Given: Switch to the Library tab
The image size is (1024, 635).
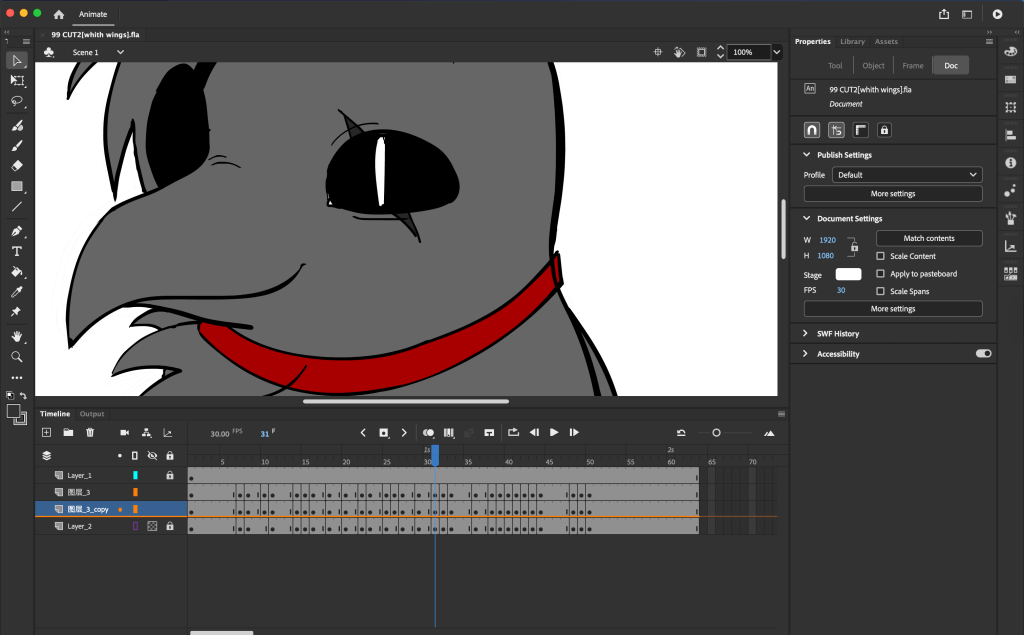Looking at the screenshot, I should (852, 42).
